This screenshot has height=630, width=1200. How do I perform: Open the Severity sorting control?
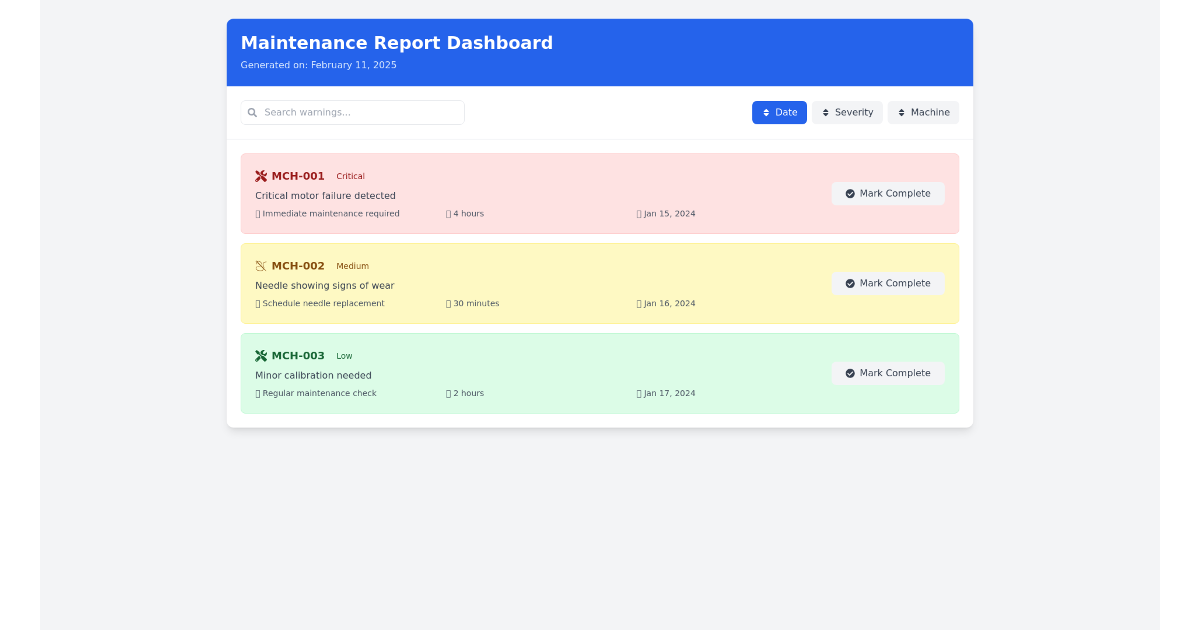pos(847,112)
